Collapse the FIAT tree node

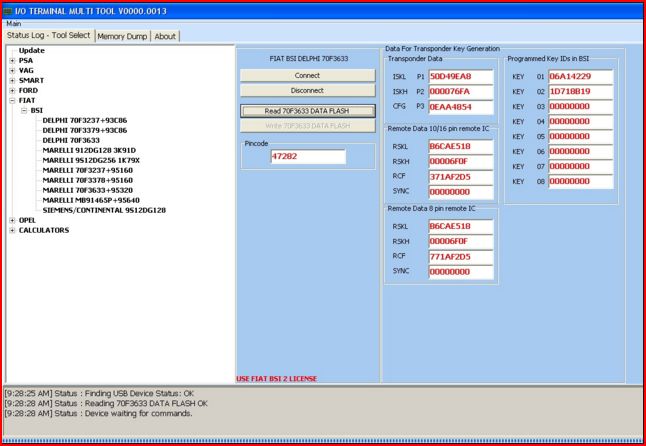point(12,101)
